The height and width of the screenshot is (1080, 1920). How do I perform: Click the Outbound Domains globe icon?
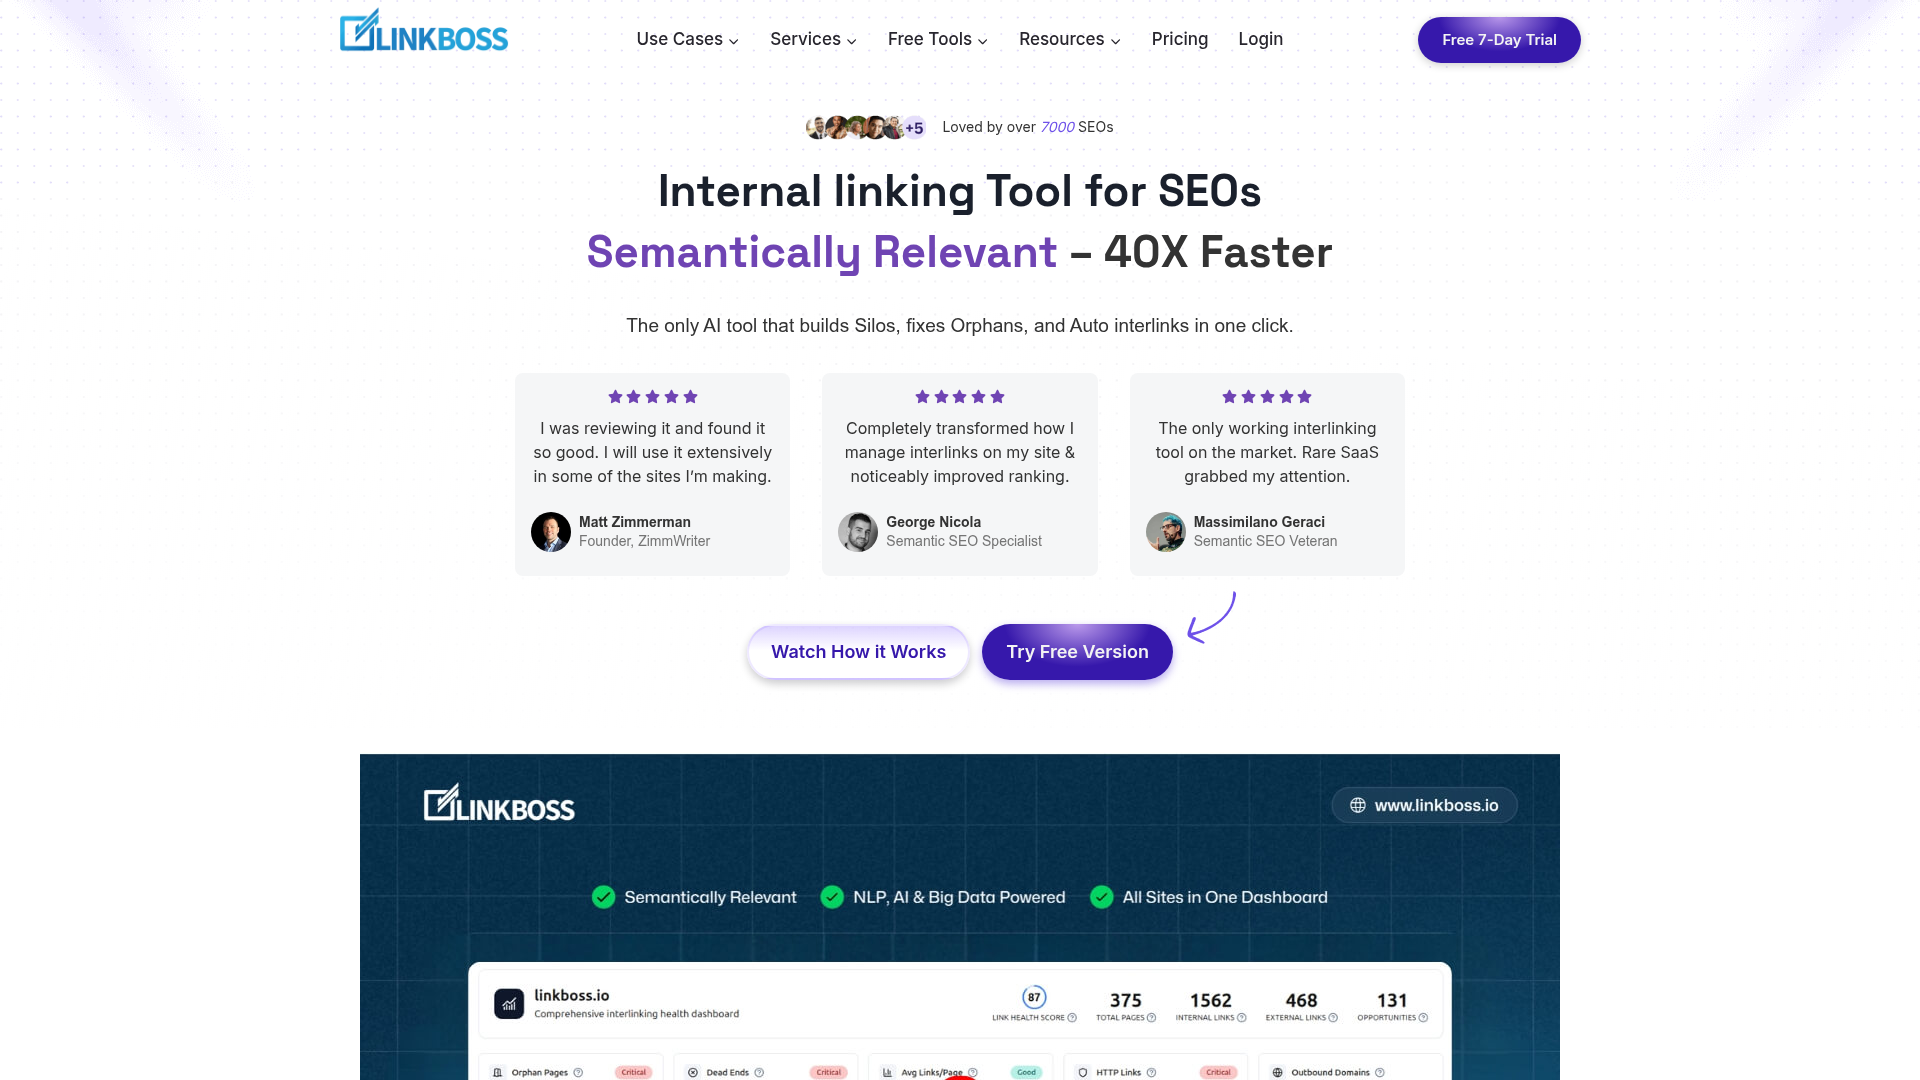1277,1073
